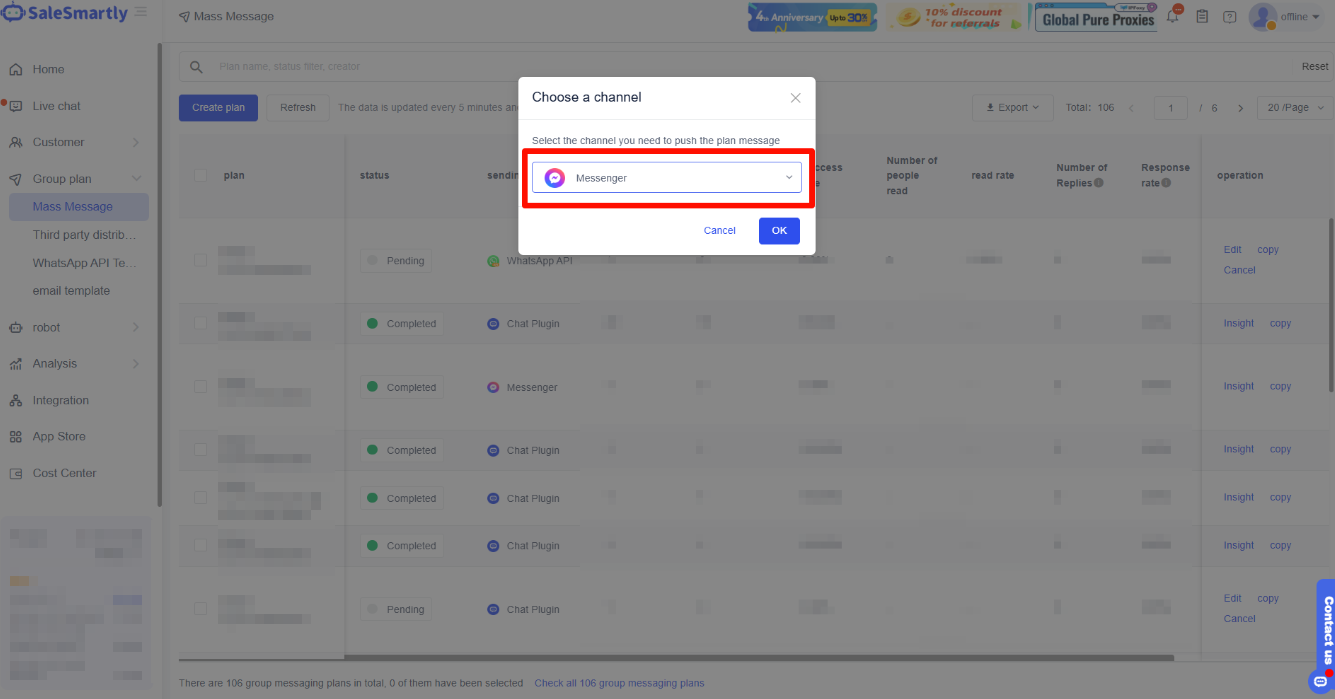
Task: Click Cancel in the channel dialog
Action: [x=719, y=231]
